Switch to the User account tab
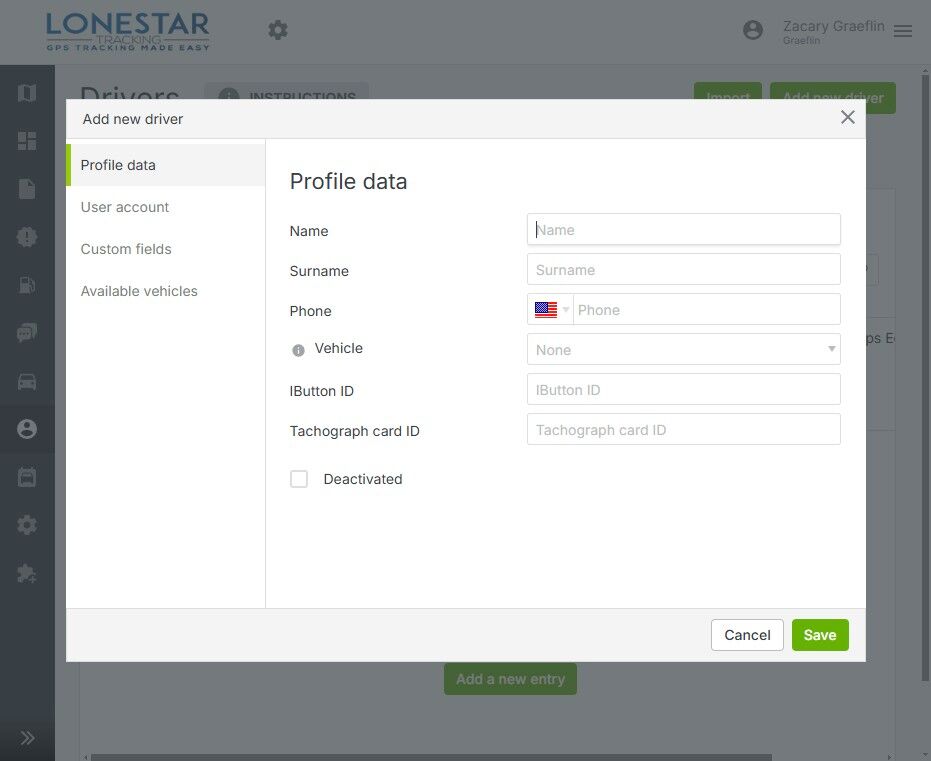The height and width of the screenshot is (761, 931). pyautogui.click(x=125, y=207)
